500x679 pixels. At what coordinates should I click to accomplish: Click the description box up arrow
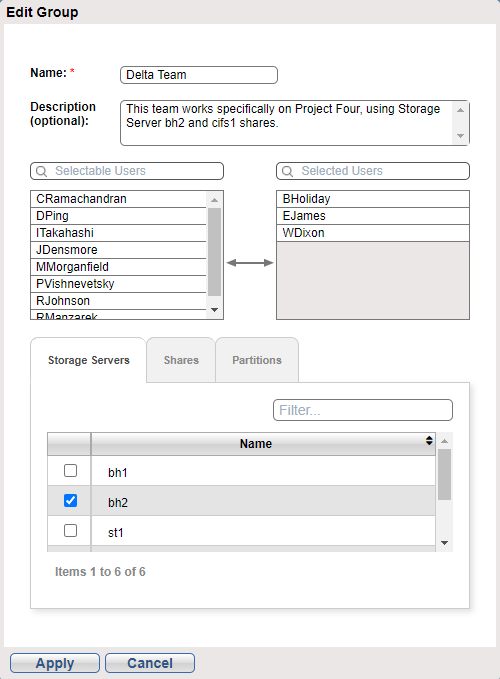pos(460,110)
